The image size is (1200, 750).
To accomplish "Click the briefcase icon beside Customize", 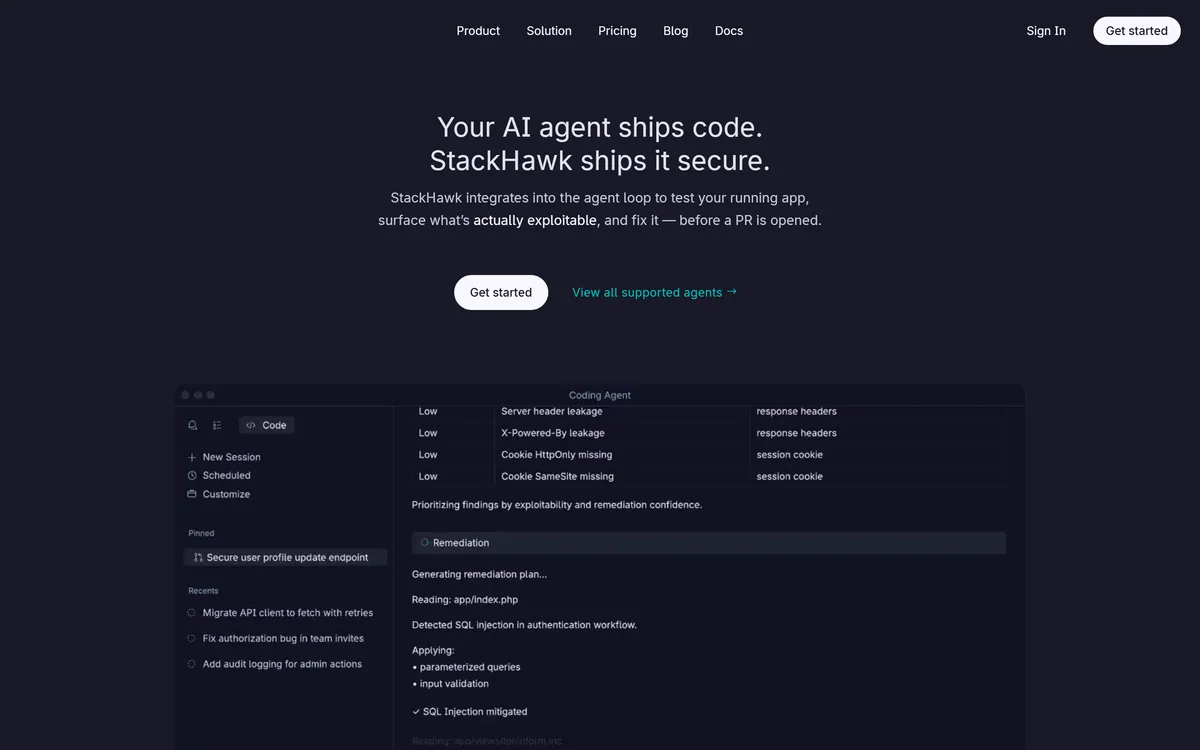I will coord(192,494).
